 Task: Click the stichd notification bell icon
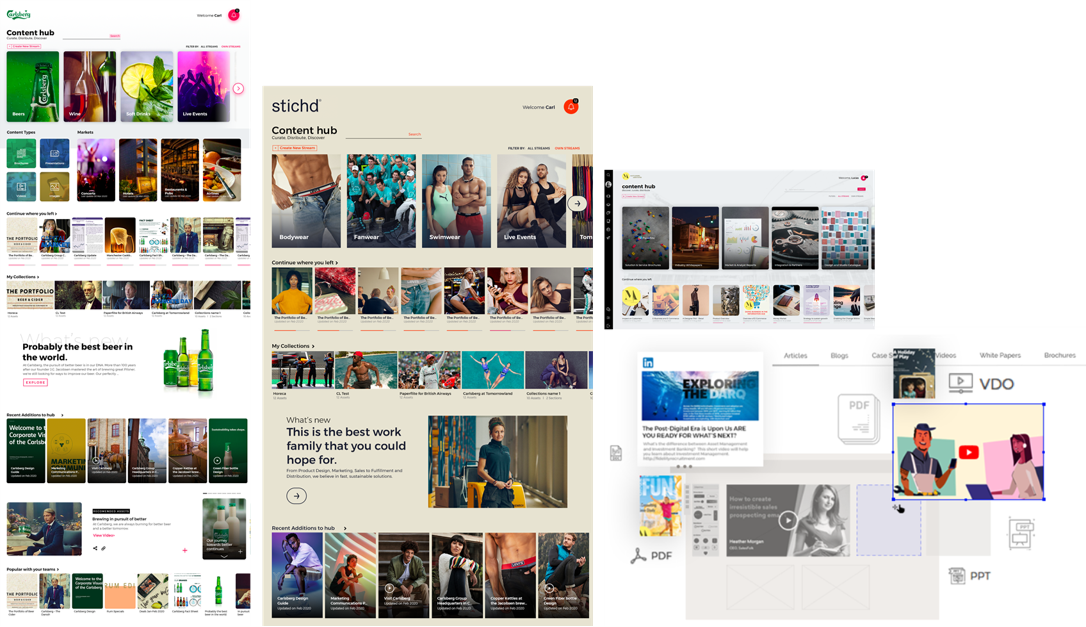coord(571,107)
